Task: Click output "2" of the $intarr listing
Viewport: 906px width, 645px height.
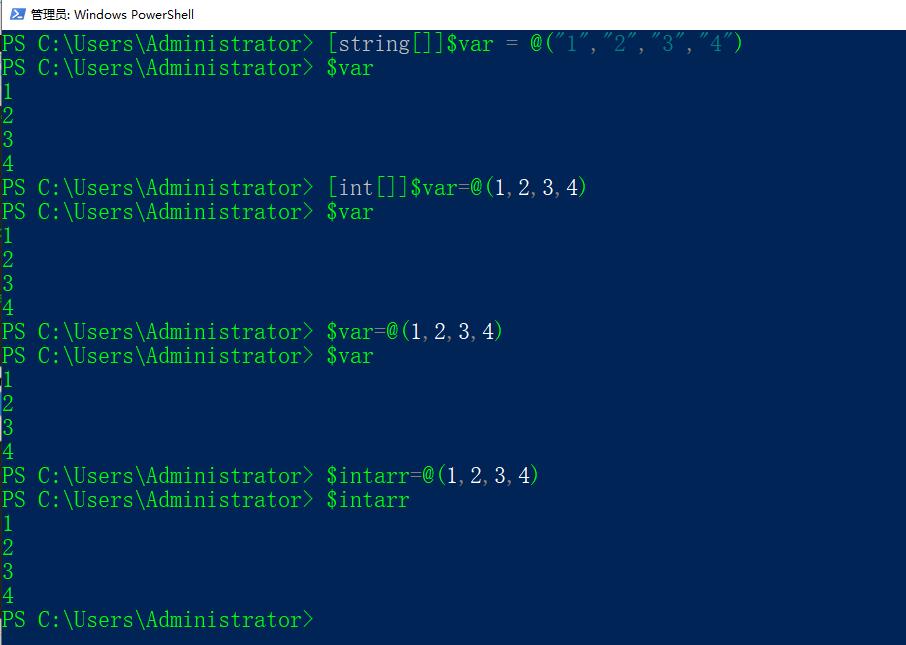Action: [x=8, y=548]
